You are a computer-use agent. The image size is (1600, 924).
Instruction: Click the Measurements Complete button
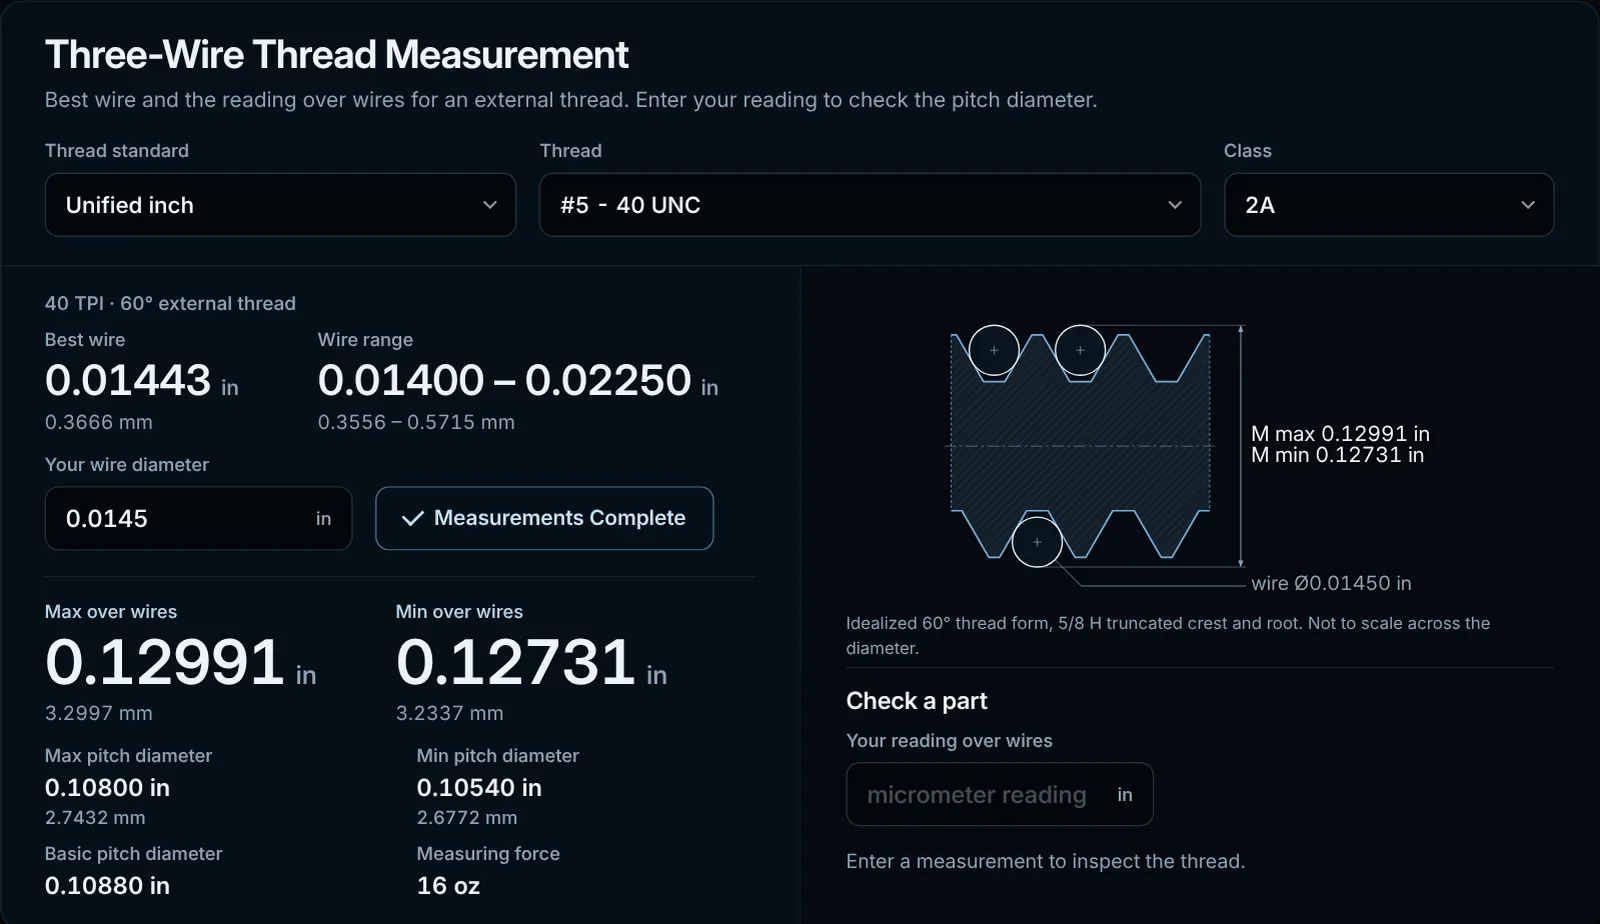pos(544,518)
